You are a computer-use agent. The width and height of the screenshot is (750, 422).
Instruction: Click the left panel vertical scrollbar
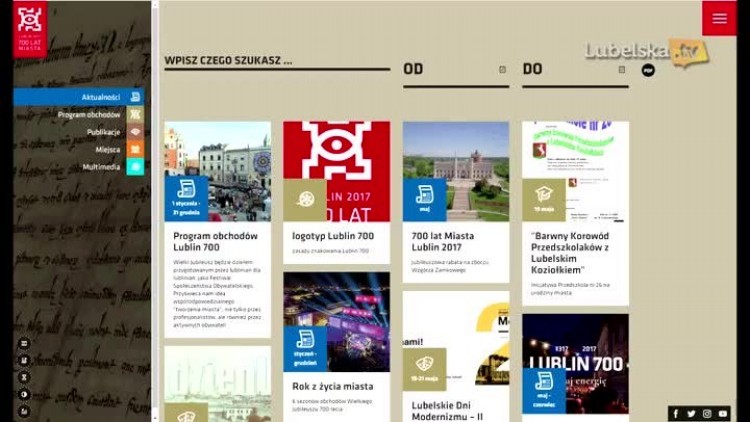[154, 211]
